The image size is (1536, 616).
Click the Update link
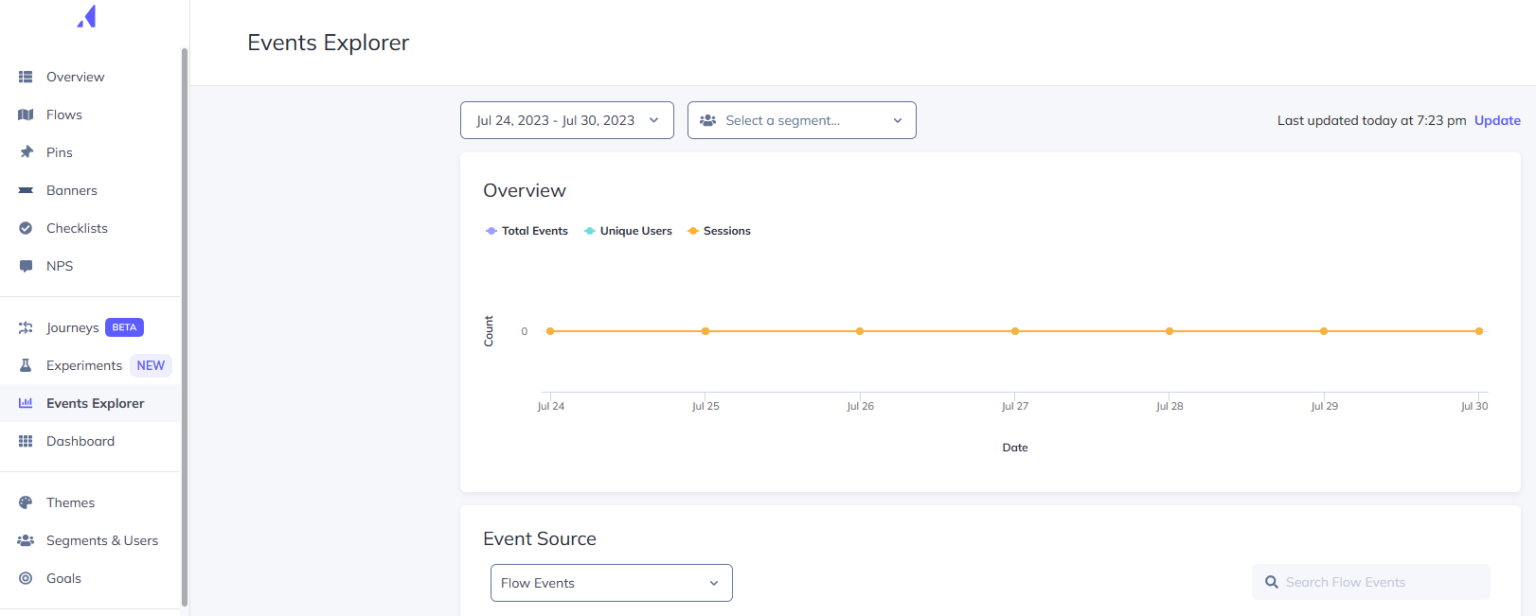1497,120
